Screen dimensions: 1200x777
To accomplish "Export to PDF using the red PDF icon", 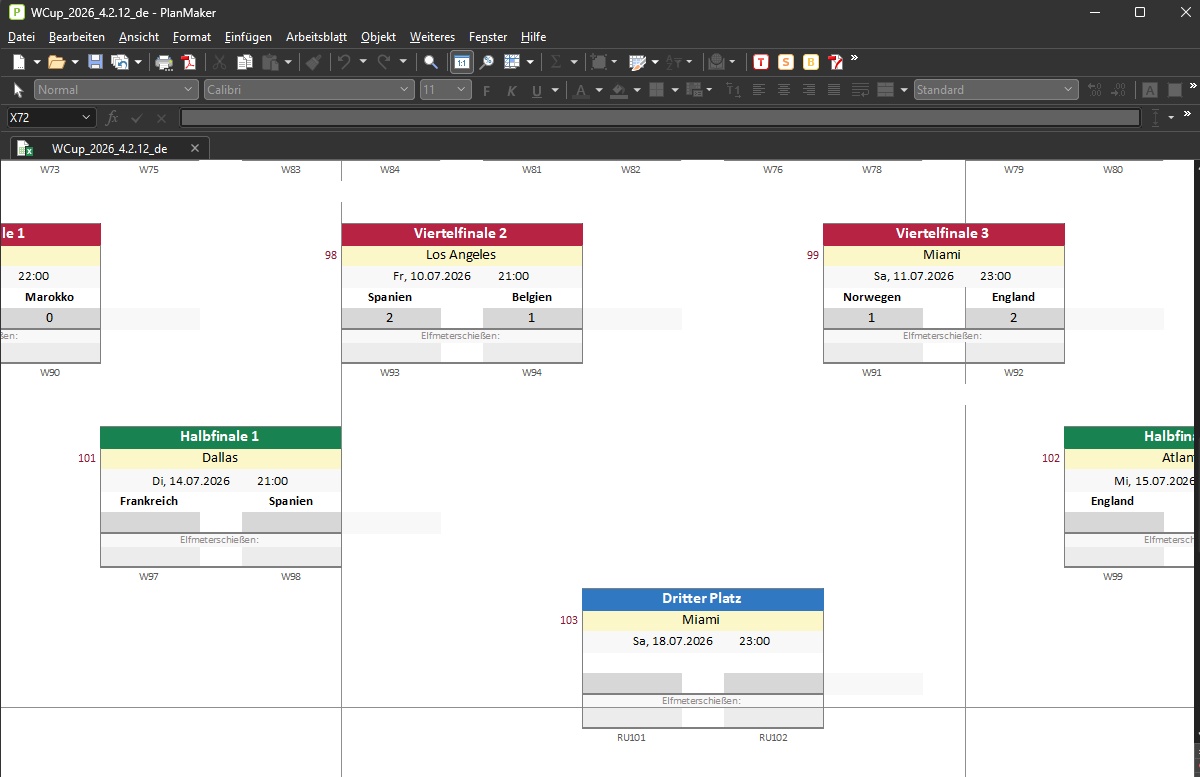I will tap(188, 62).
